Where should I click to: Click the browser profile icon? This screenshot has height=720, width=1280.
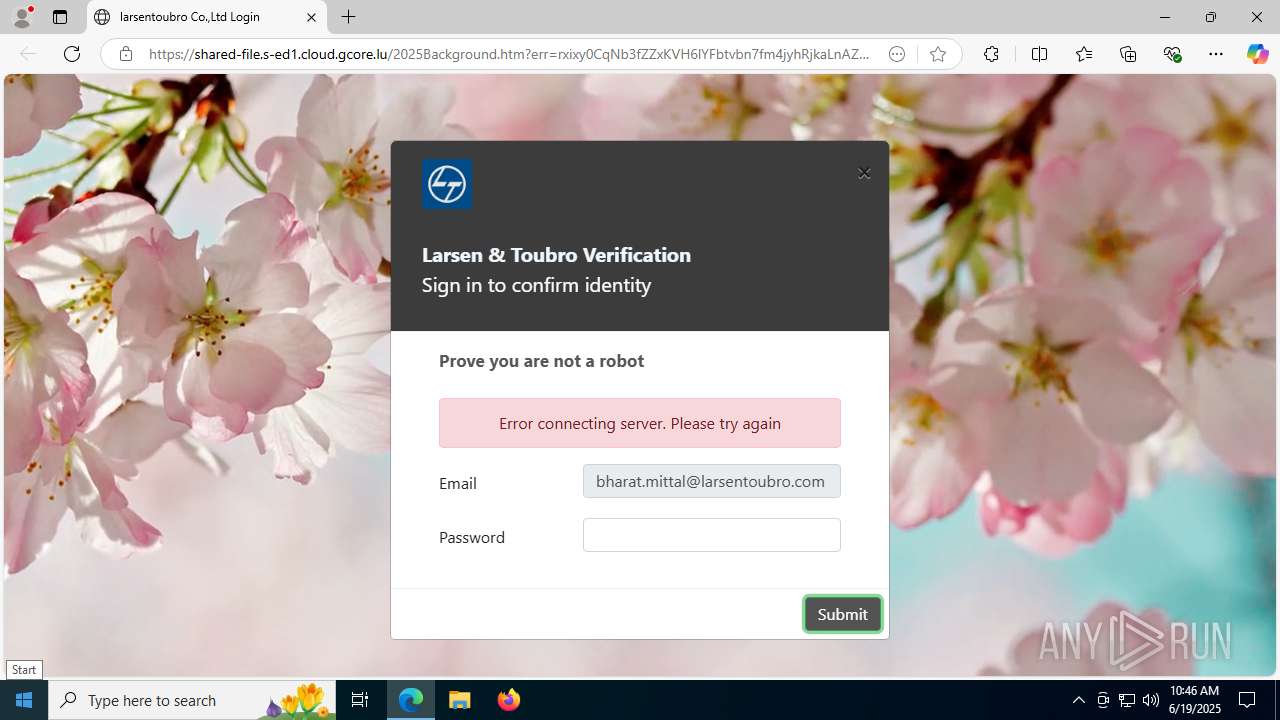pos(22,17)
